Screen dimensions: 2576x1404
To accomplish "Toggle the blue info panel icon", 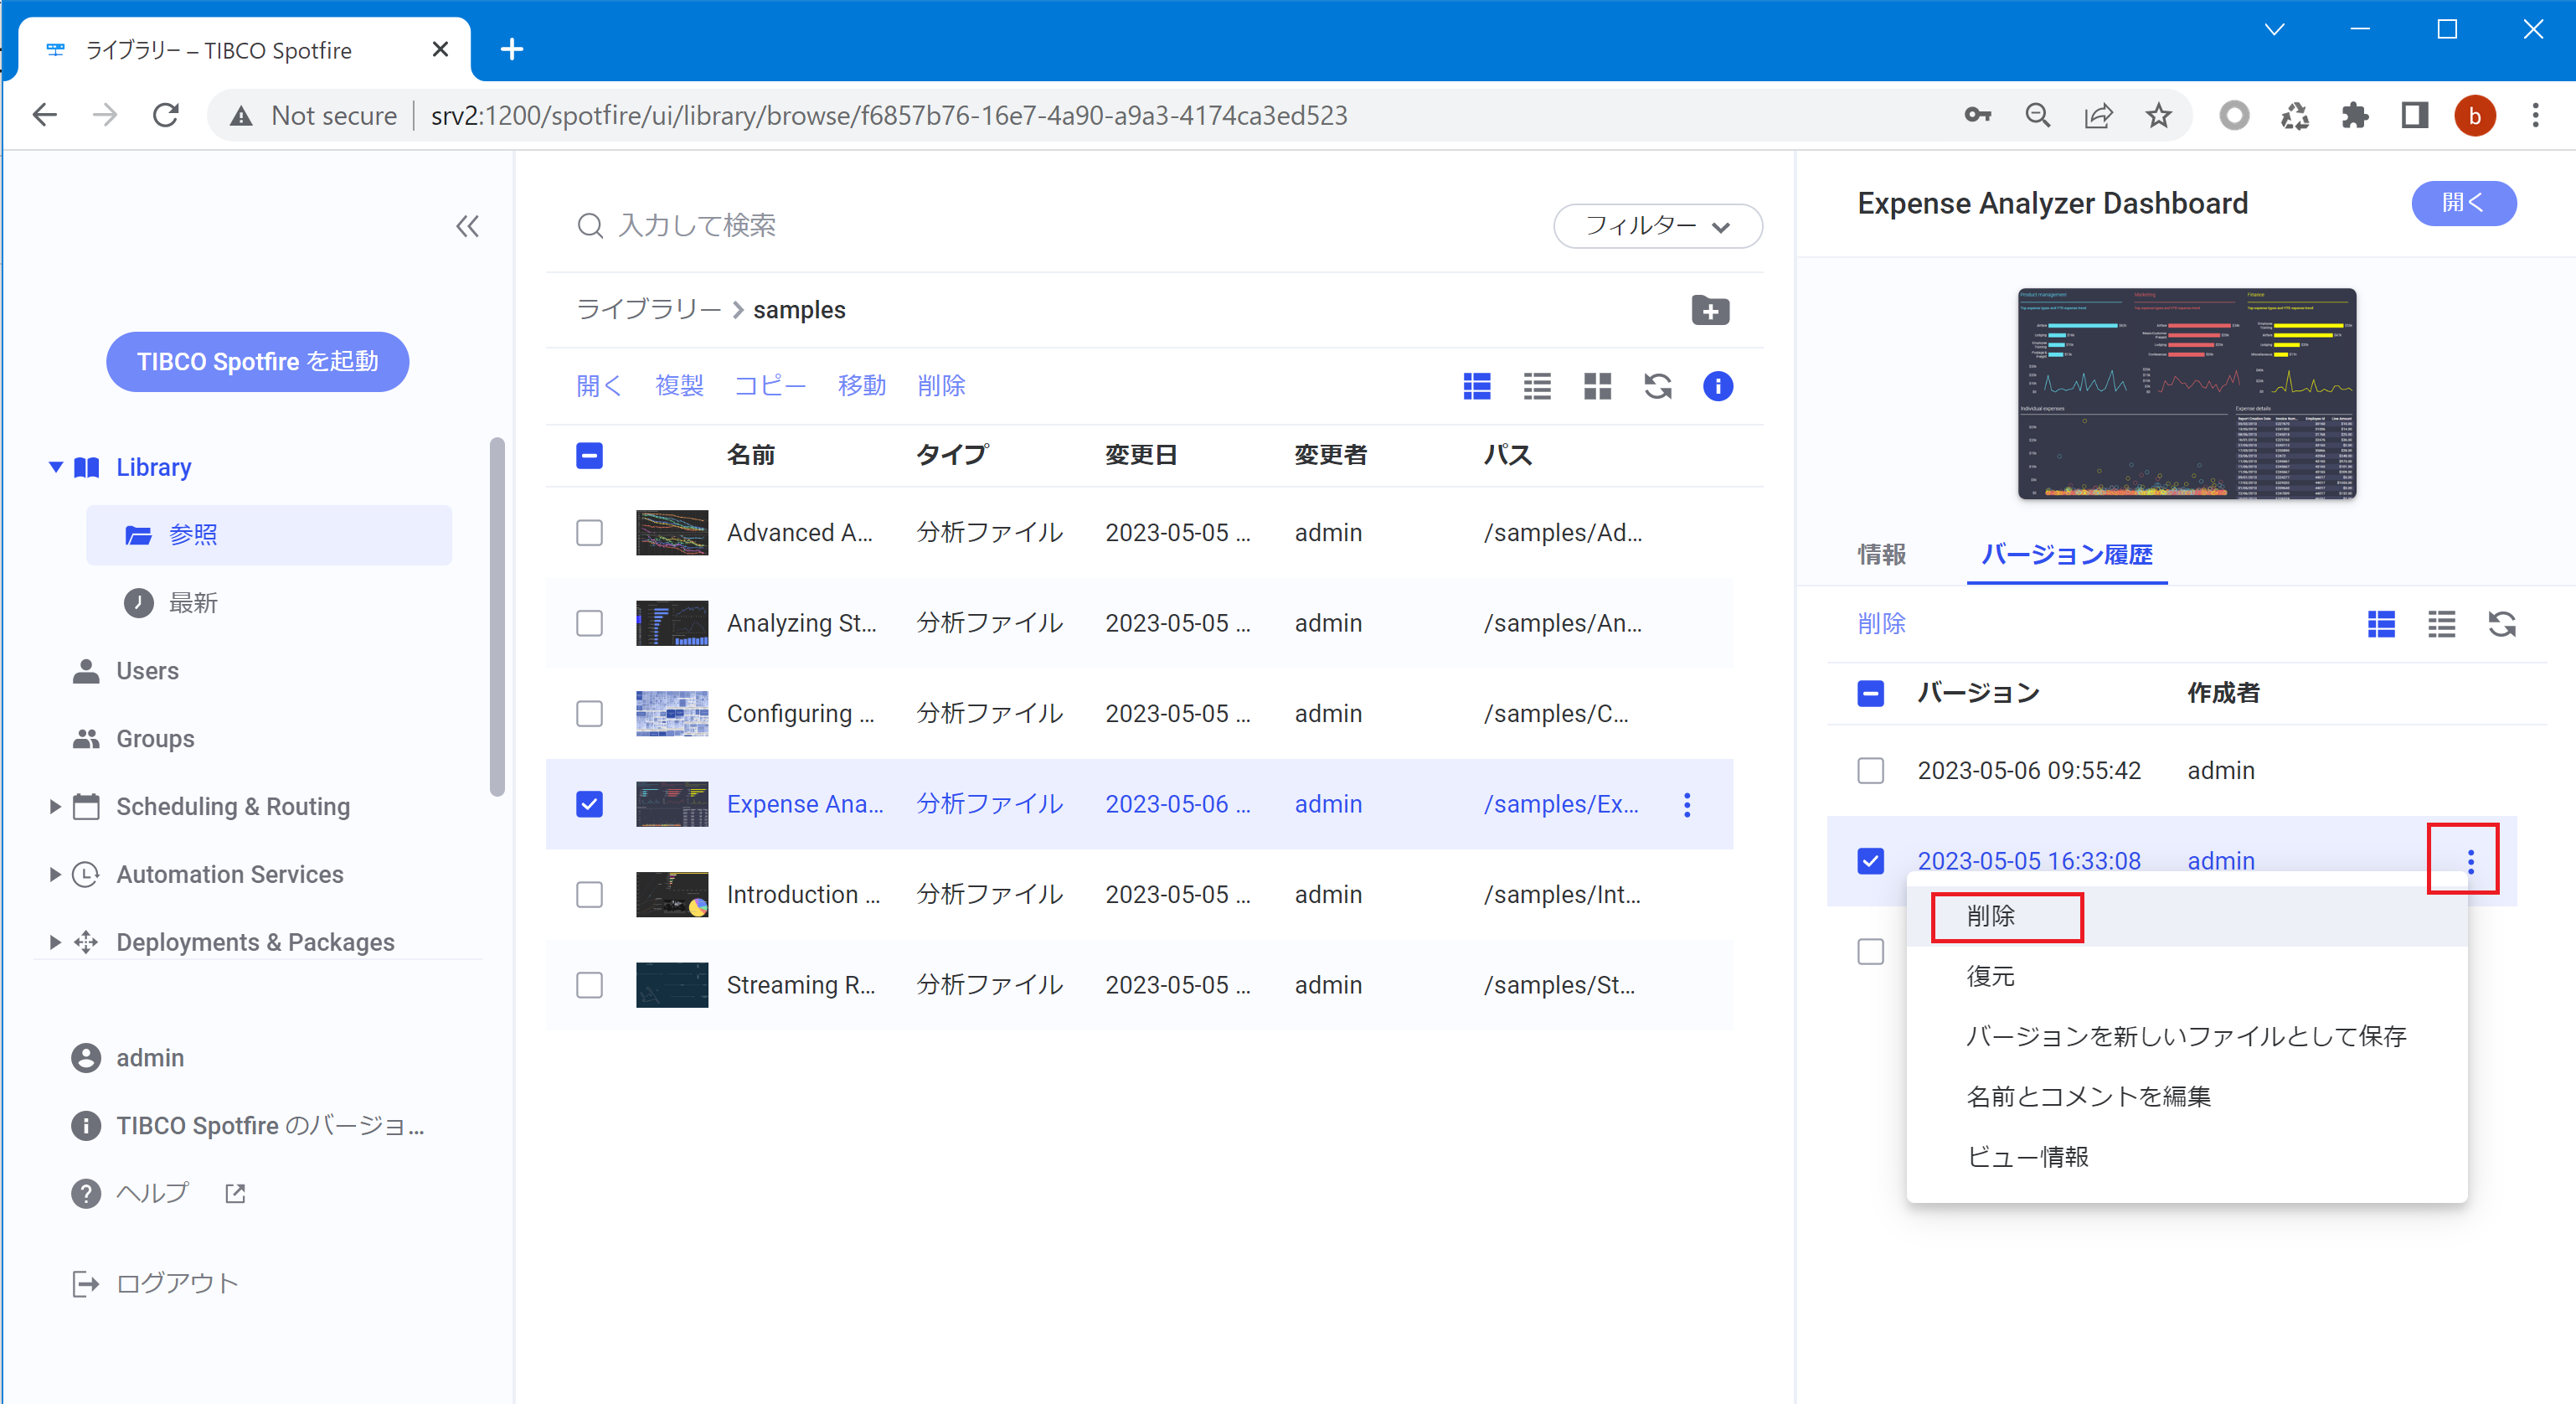I will point(1717,386).
